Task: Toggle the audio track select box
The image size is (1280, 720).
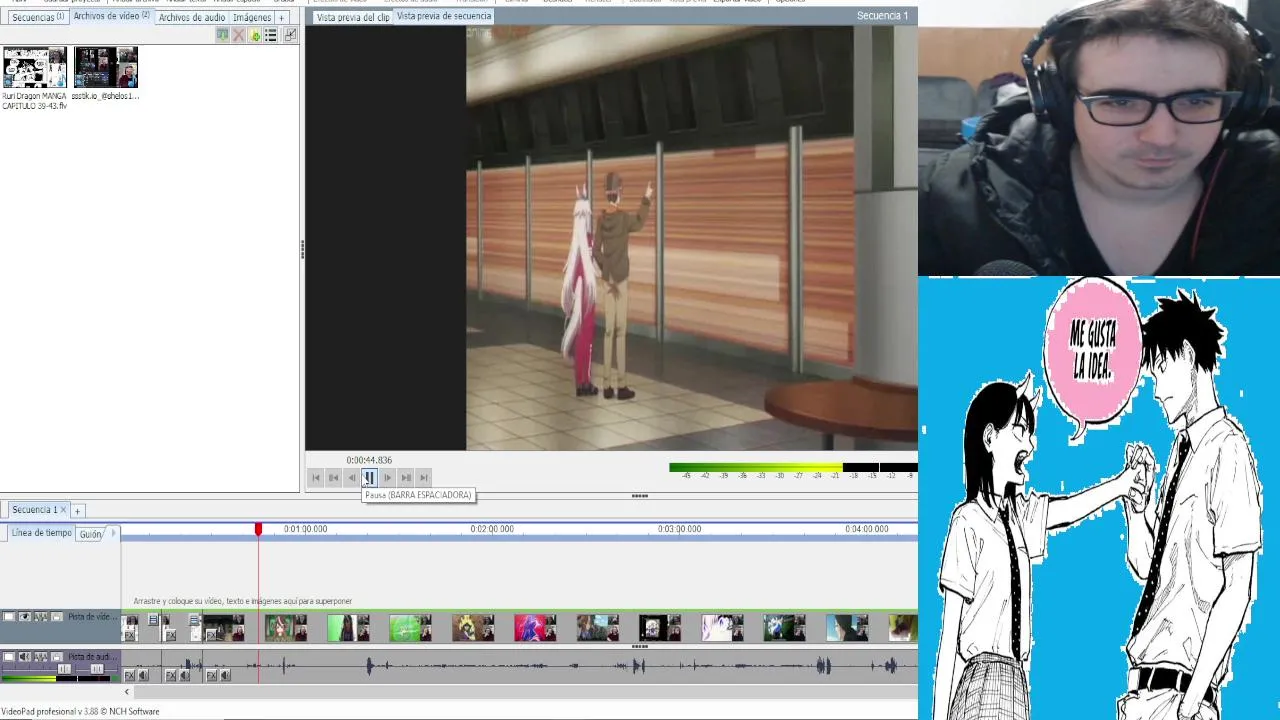Action: point(9,657)
